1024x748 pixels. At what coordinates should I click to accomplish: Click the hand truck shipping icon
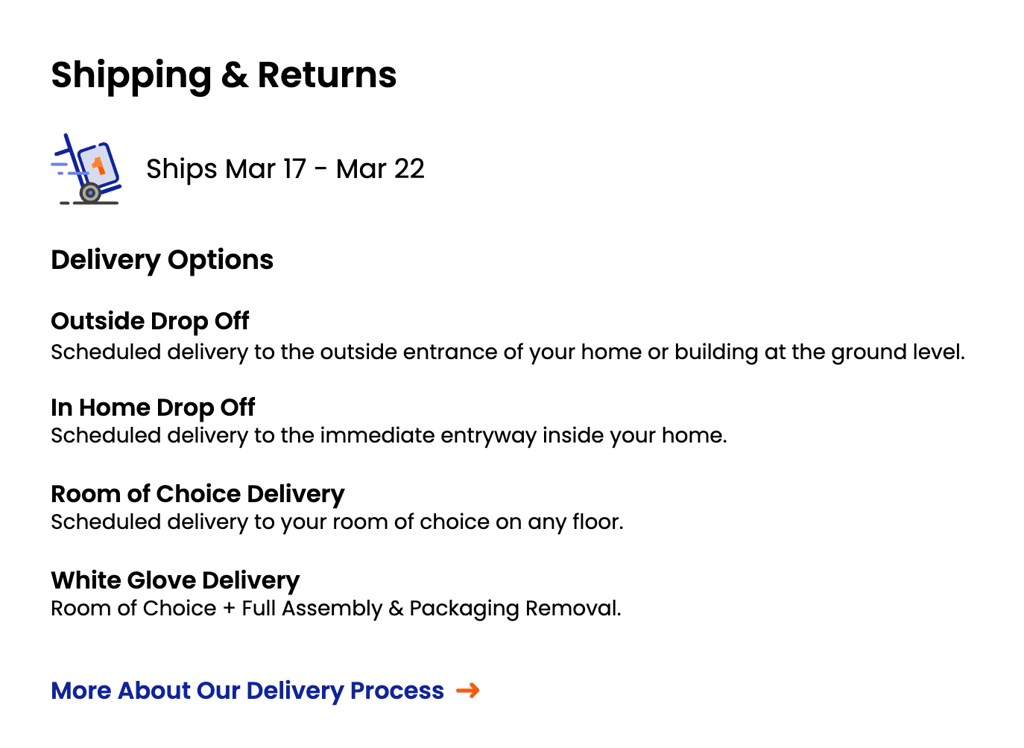pyautogui.click(x=87, y=169)
